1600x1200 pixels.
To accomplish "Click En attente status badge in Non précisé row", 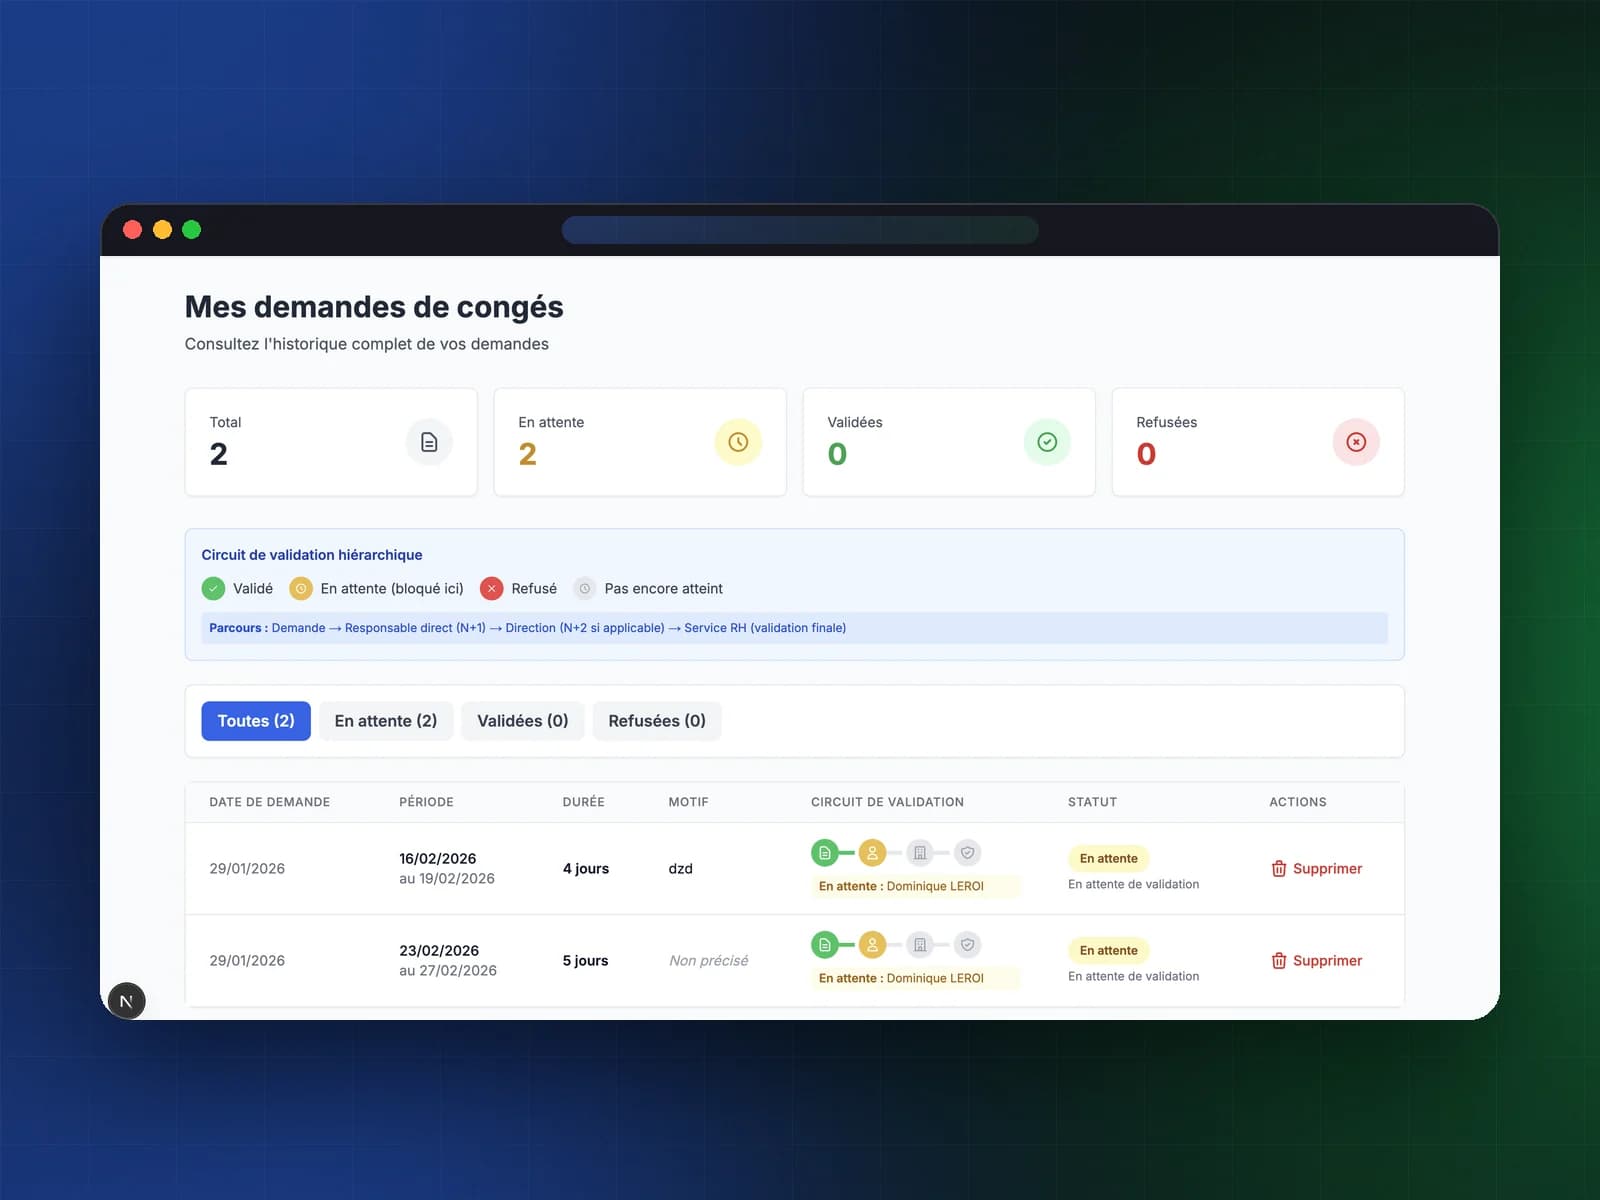I will coord(1109,951).
